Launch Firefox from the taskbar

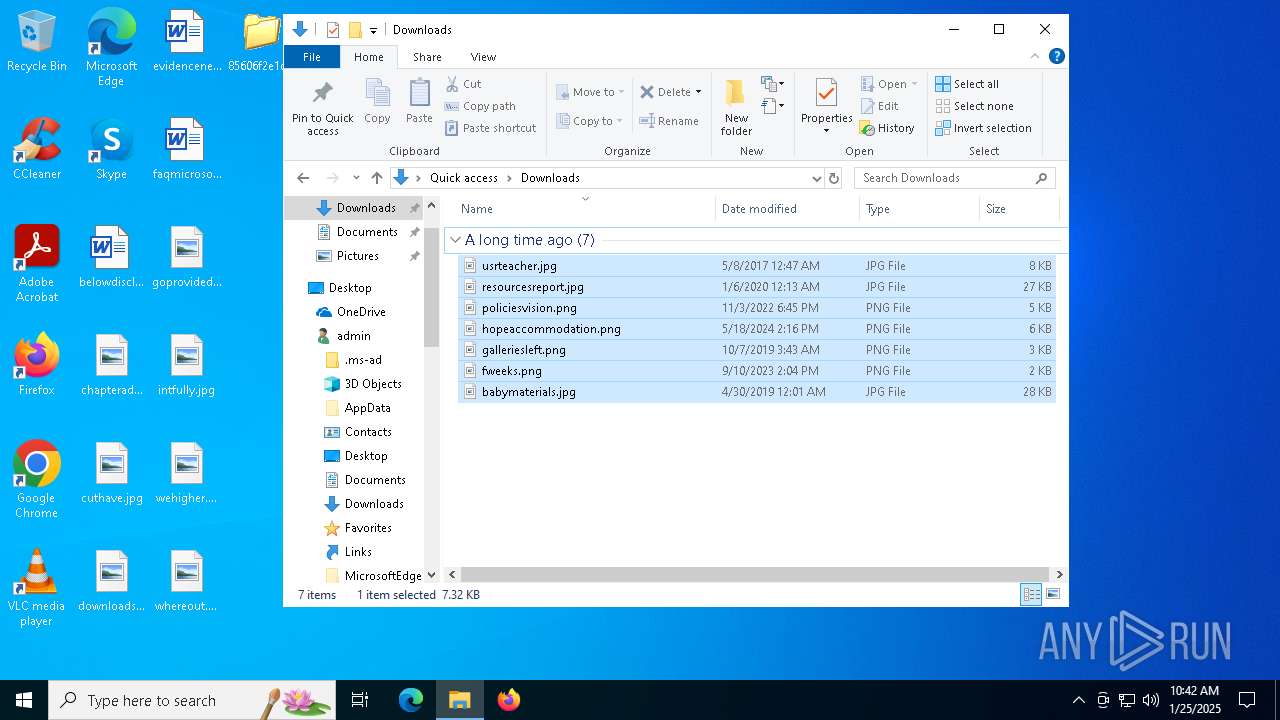coord(509,700)
